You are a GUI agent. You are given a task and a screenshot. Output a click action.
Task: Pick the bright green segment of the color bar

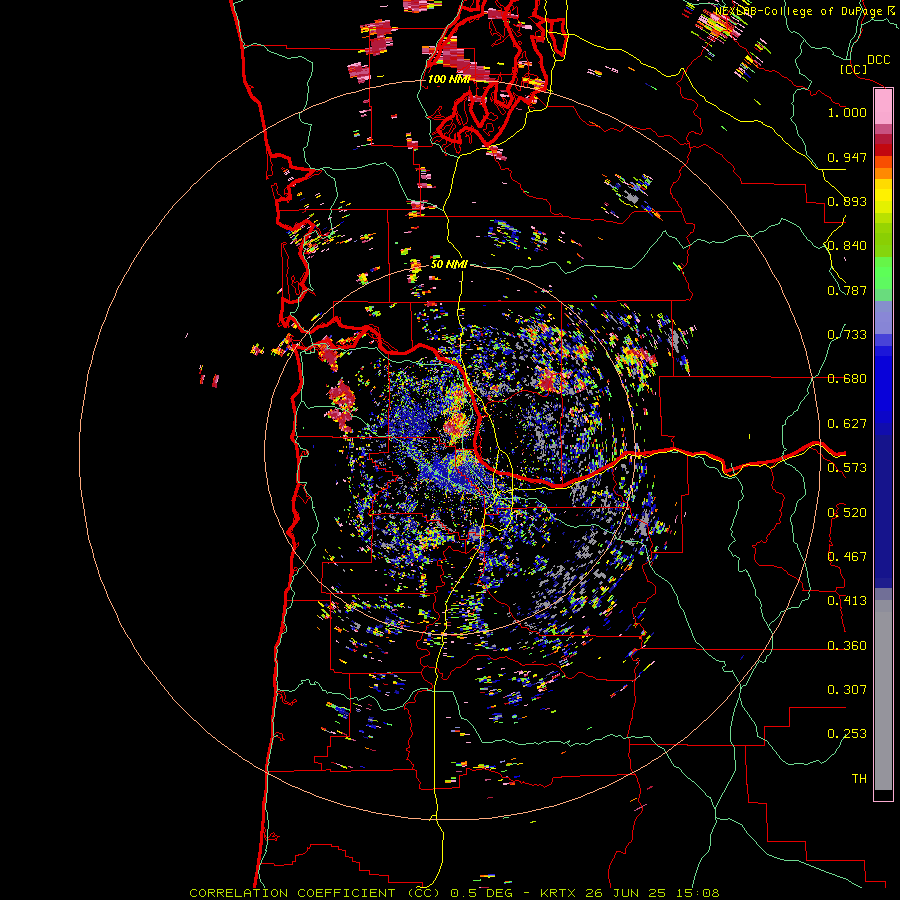[x=883, y=273]
